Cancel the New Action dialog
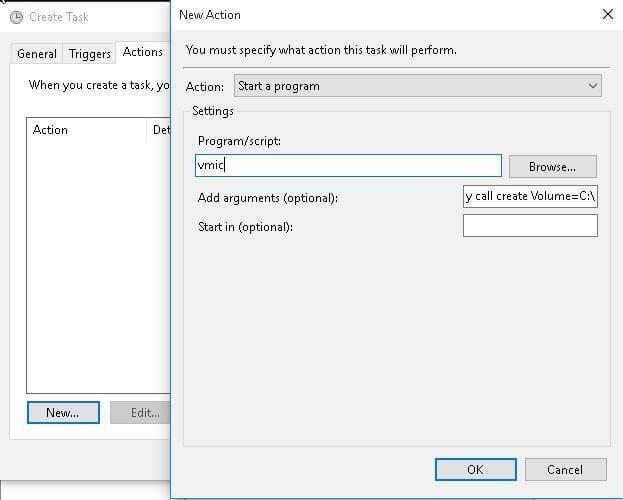623x500 pixels. (564, 469)
